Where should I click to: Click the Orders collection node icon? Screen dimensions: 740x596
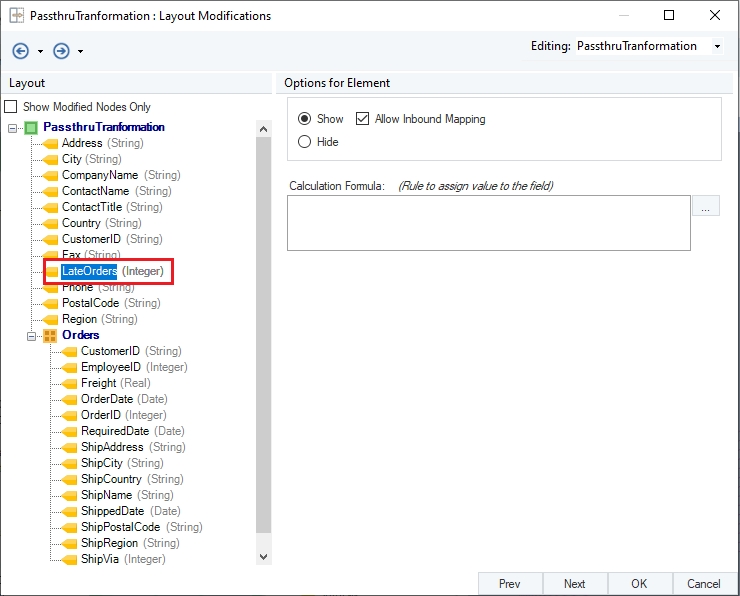pos(50,335)
